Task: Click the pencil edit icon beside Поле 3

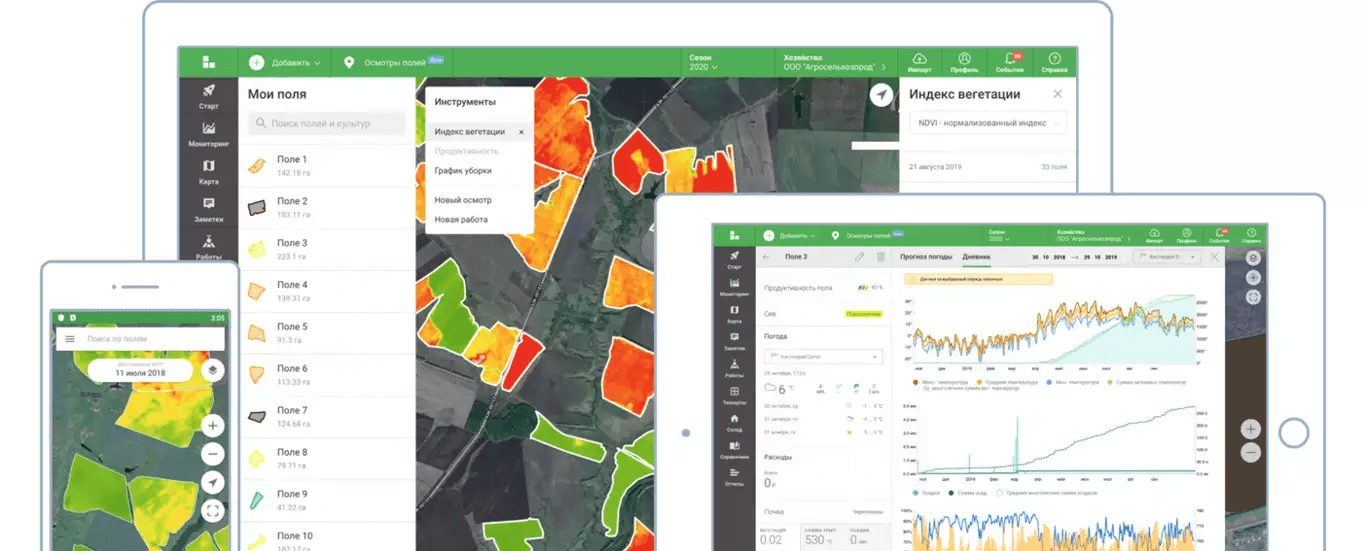Action: tap(859, 257)
